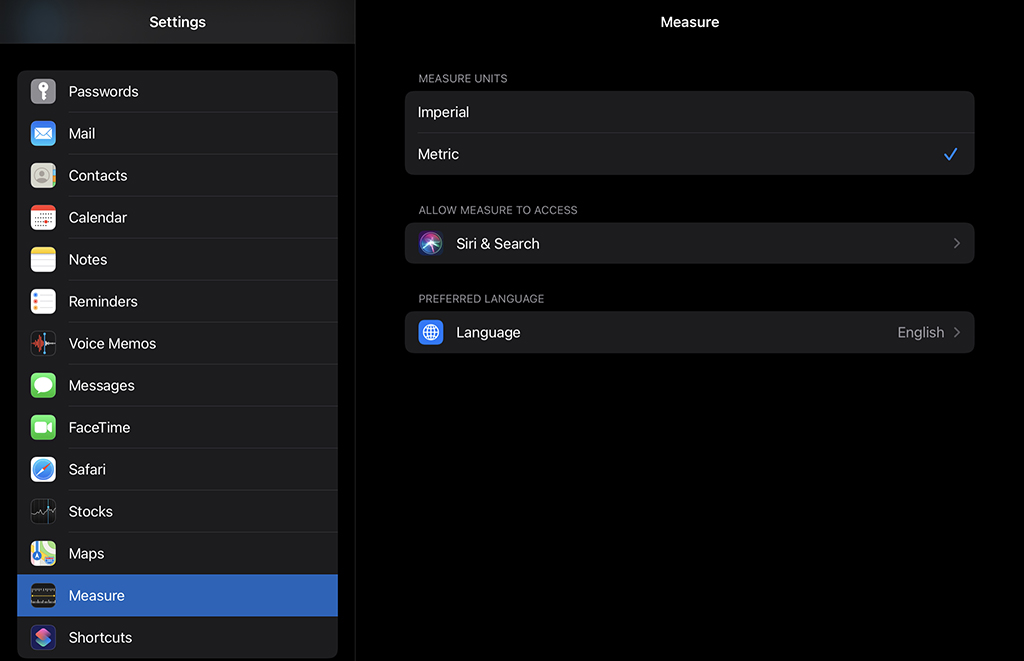The image size is (1024, 661).
Task: Open the Language preference row
Action: pos(690,332)
